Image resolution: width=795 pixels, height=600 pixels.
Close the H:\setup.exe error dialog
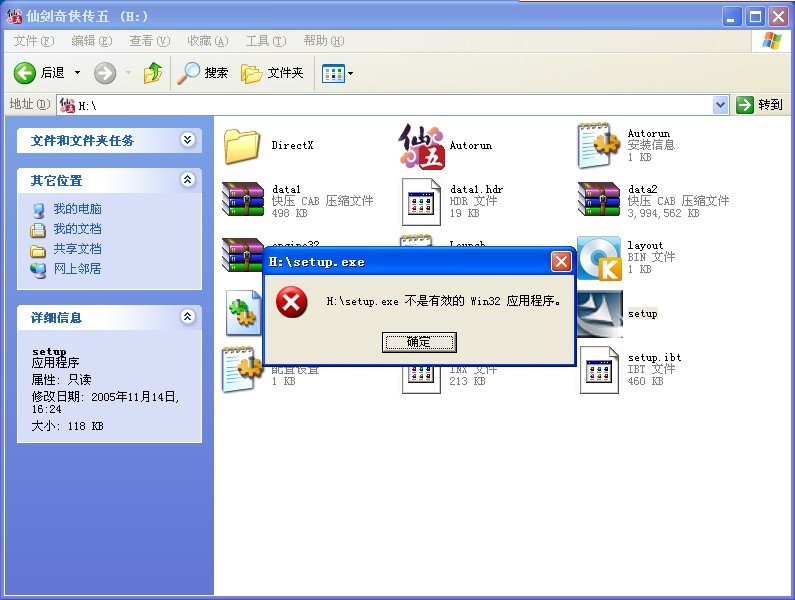click(561, 262)
